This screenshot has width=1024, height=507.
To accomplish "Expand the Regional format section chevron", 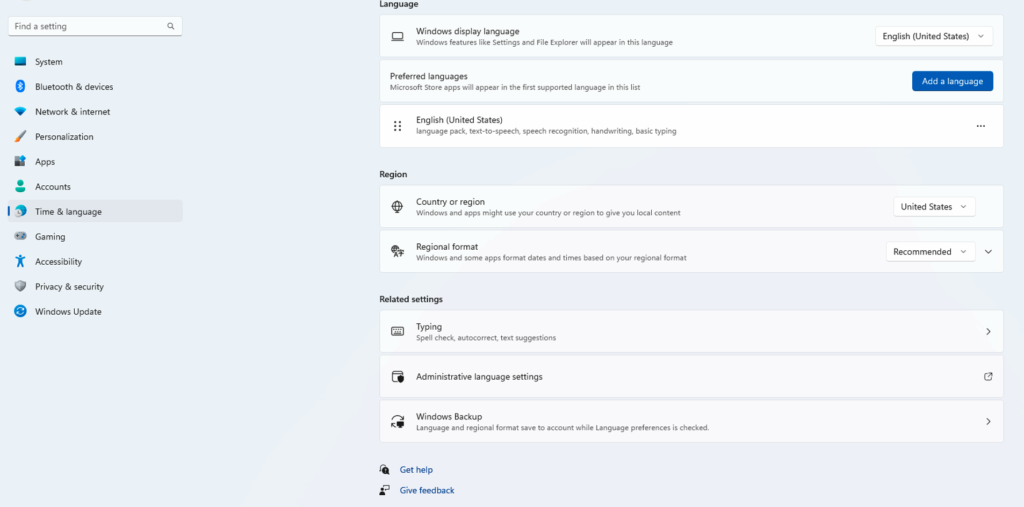I will click(x=988, y=252).
